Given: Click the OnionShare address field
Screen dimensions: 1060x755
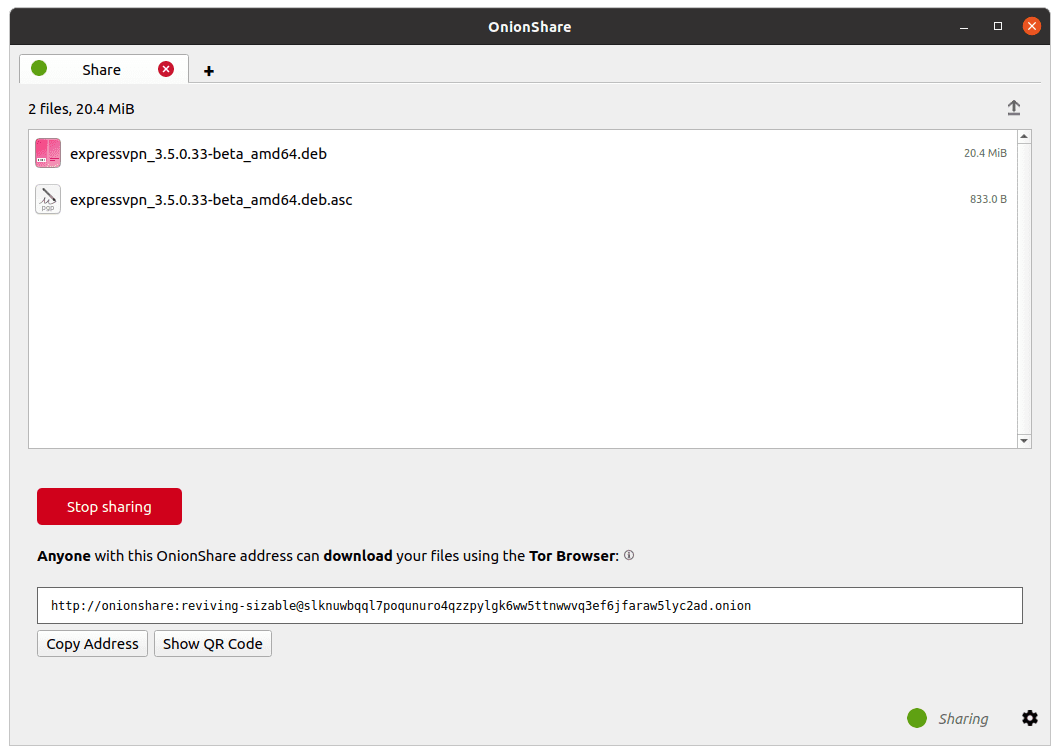Looking at the screenshot, I should click(529, 605).
